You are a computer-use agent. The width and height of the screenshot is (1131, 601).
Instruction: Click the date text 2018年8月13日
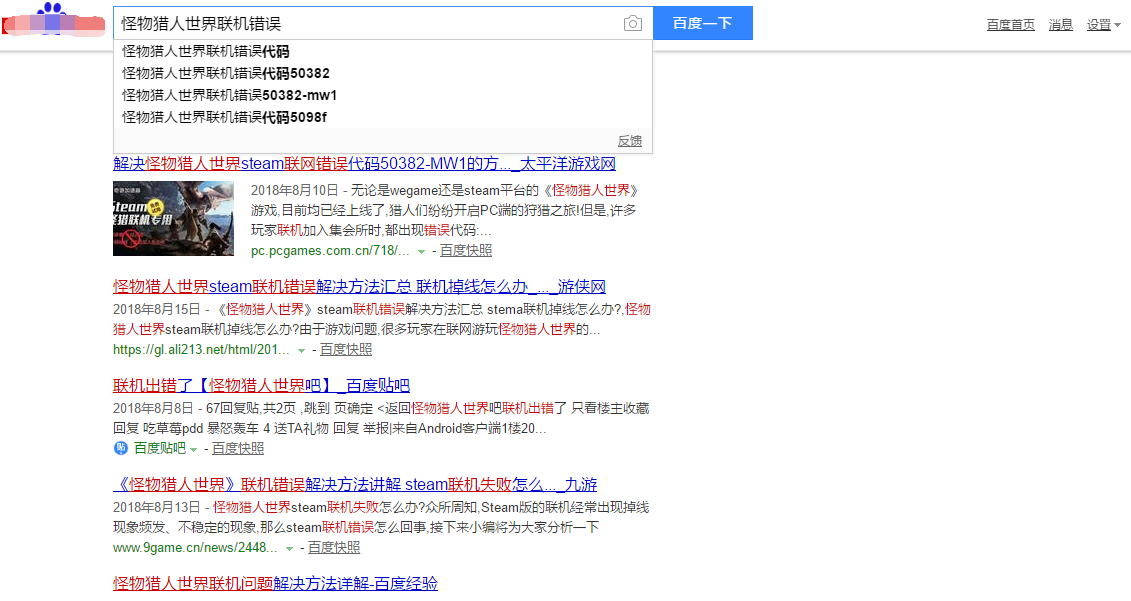pos(157,507)
